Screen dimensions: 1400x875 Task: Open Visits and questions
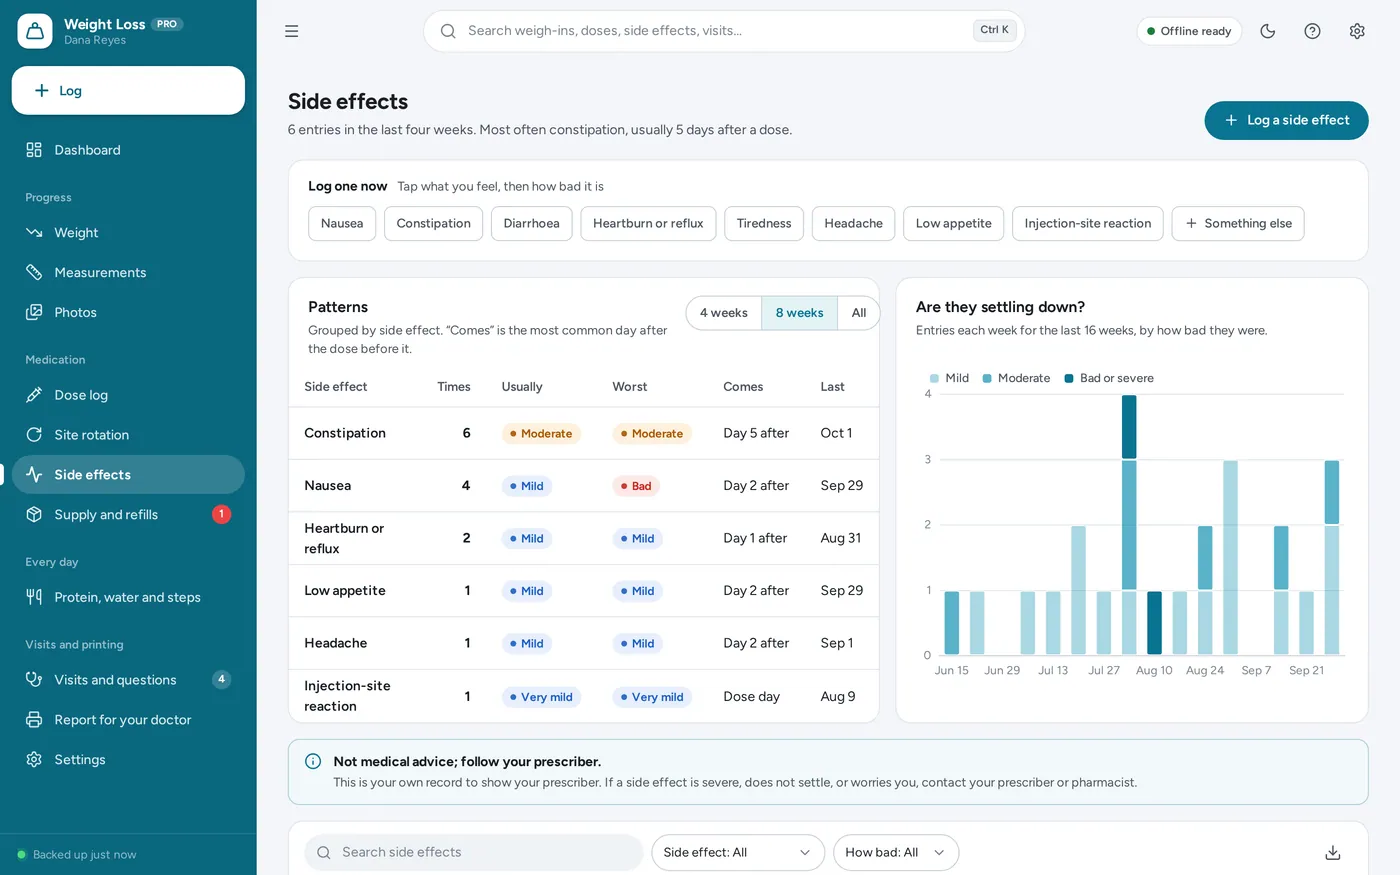128,680
